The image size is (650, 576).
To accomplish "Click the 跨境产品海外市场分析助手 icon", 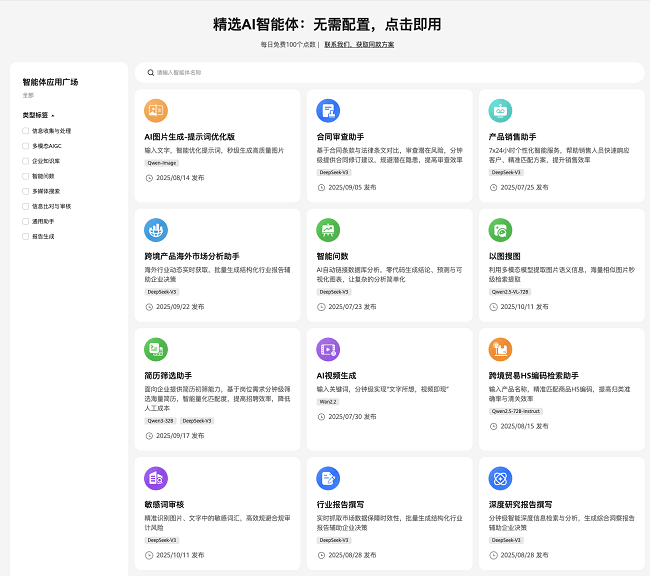I will pyautogui.click(x=156, y=230).
